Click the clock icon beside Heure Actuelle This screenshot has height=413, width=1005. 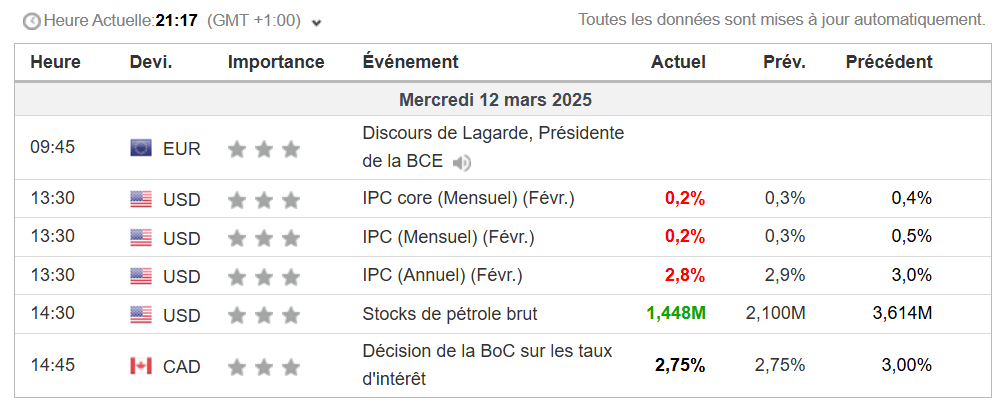tap(32, 20)
